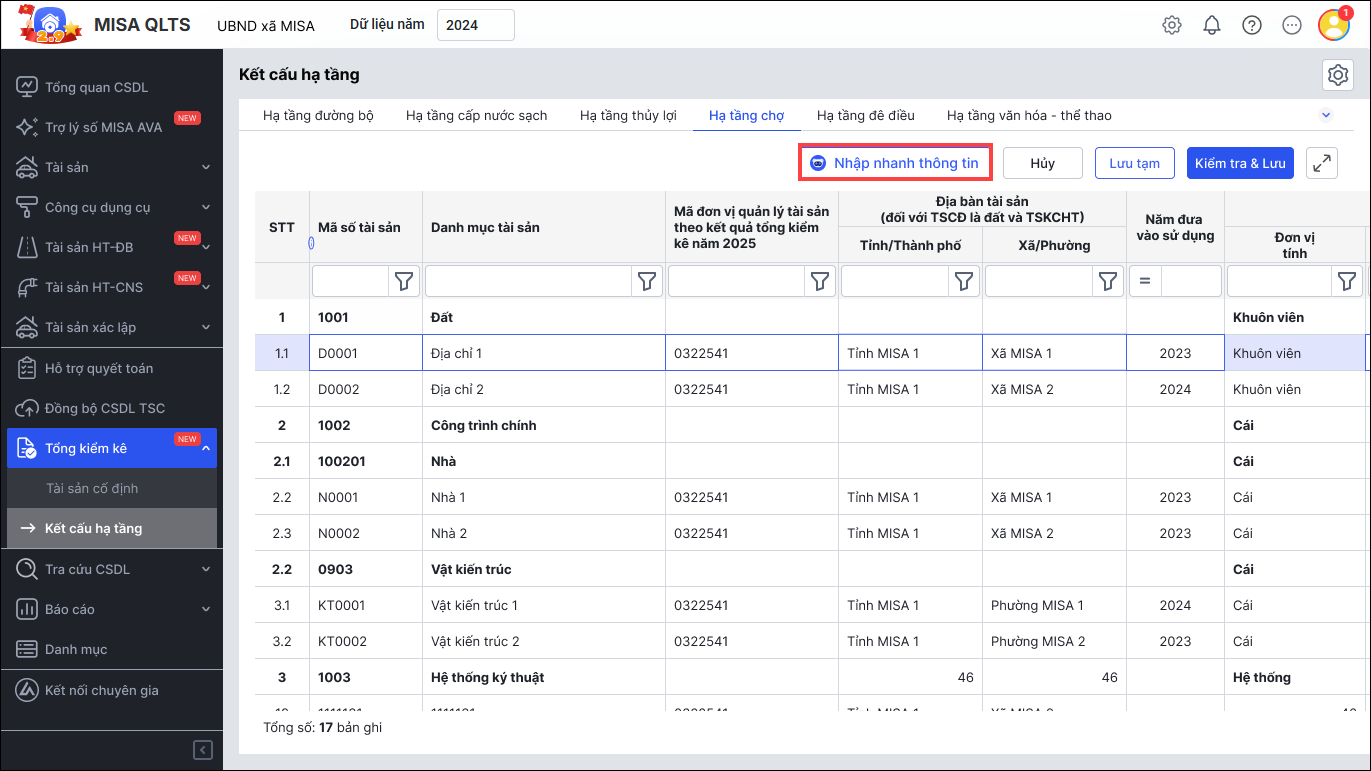Viewport: 1371px width, 771px height.
Task: Show more infrastructure tabs dropdown
Action: [1326, 115]
